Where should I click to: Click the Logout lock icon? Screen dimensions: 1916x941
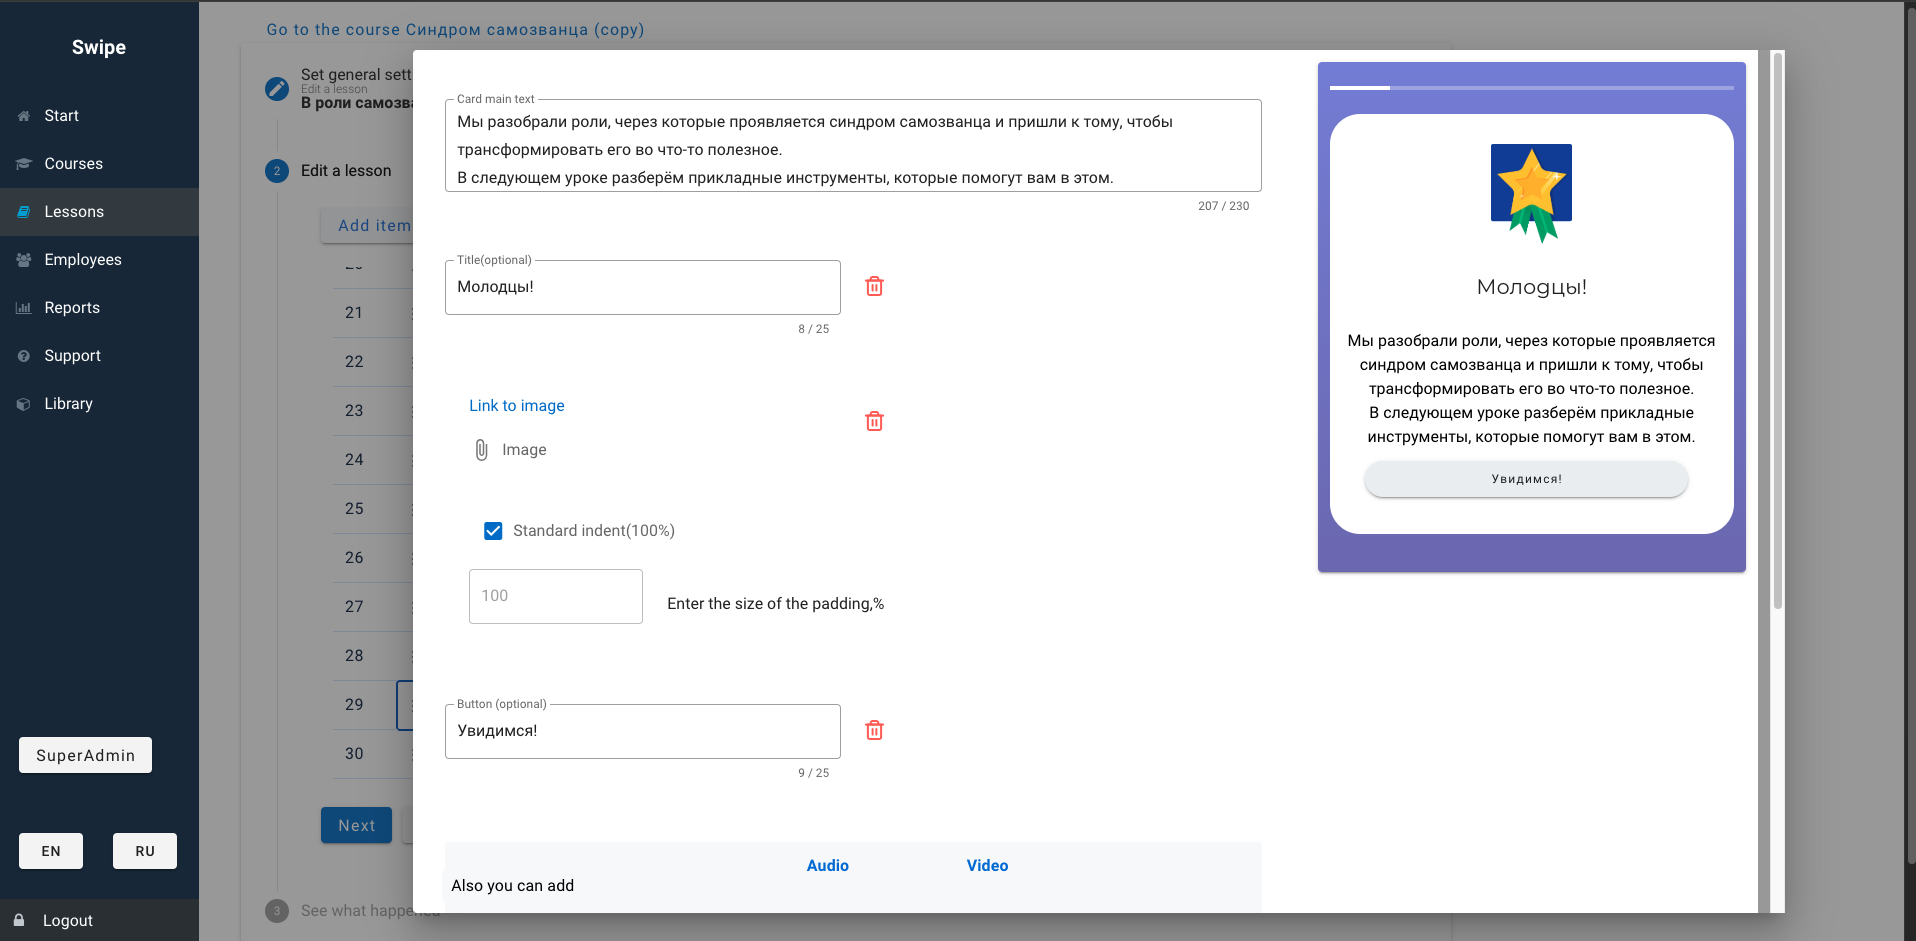(19, 920)
